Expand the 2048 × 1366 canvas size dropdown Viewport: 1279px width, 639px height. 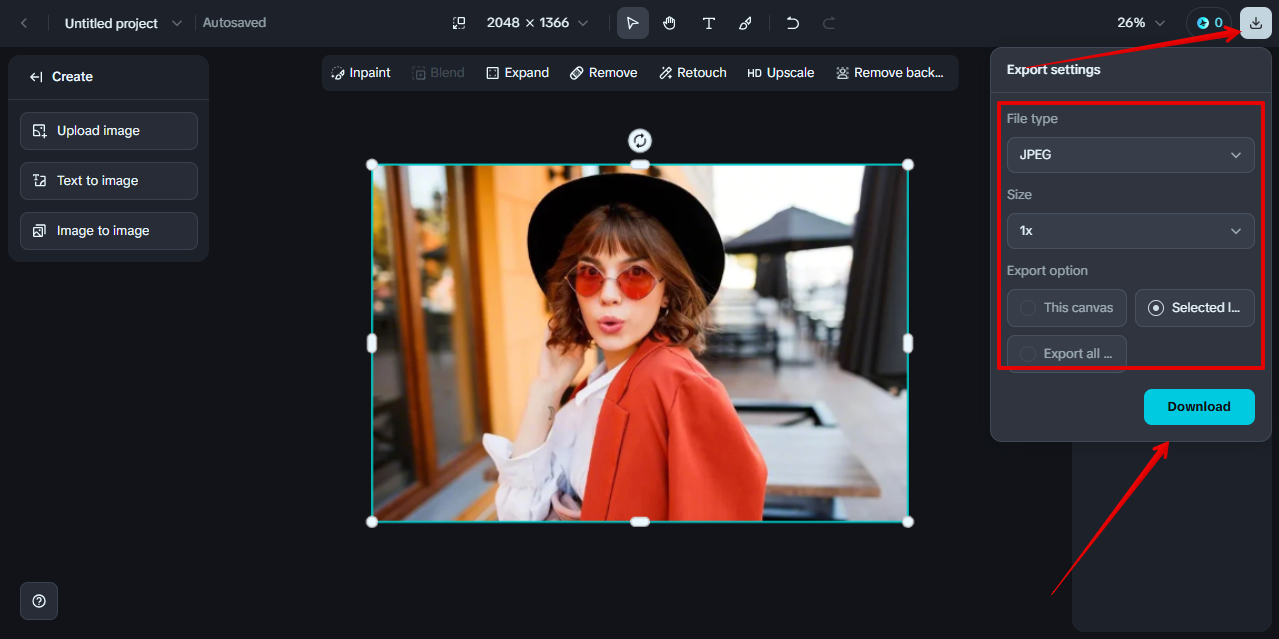point(538,23)
